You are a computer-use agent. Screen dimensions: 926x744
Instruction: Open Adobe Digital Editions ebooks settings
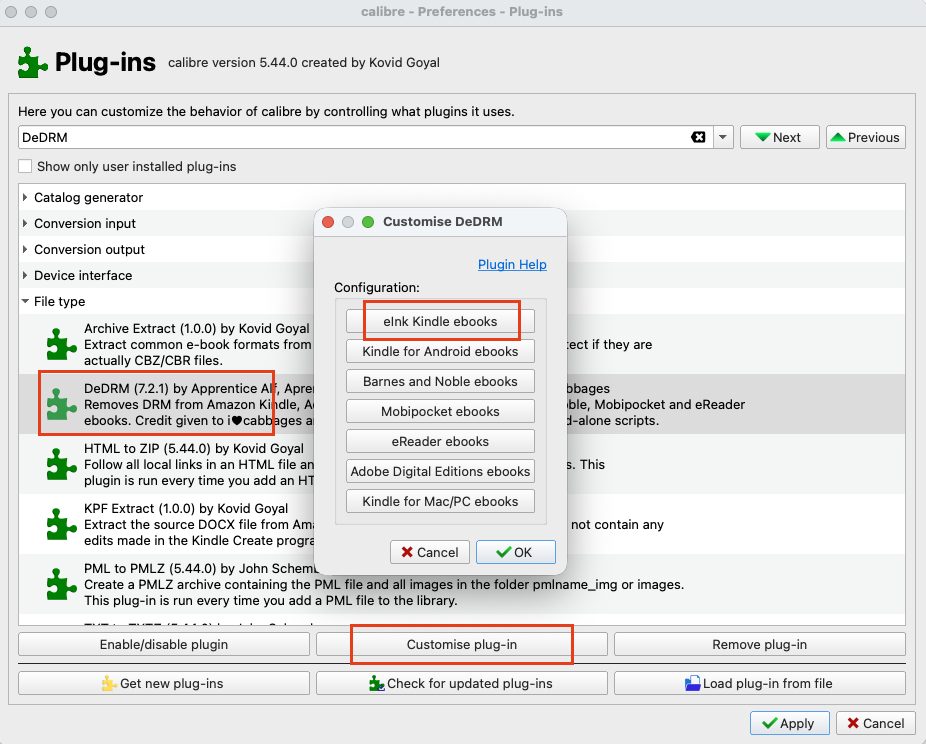coord(440,471)
